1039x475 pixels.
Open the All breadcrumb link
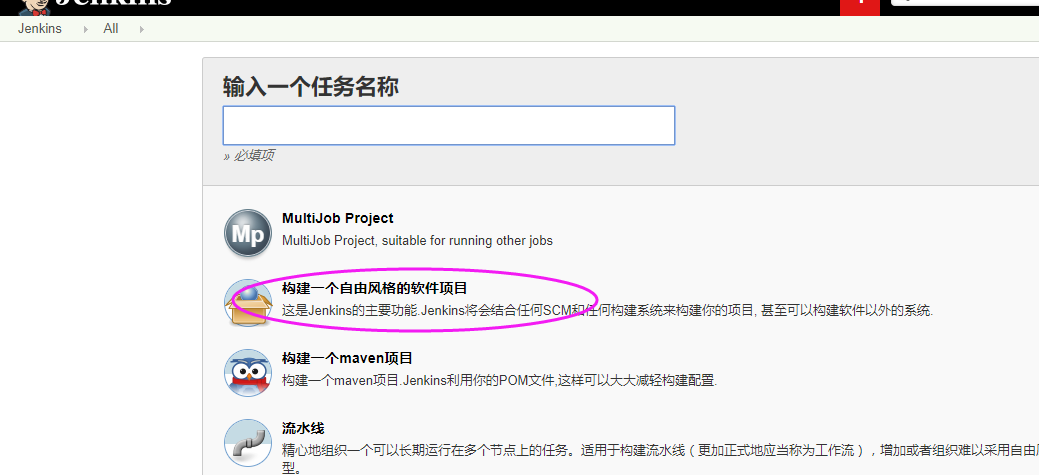tap(111, 29)
